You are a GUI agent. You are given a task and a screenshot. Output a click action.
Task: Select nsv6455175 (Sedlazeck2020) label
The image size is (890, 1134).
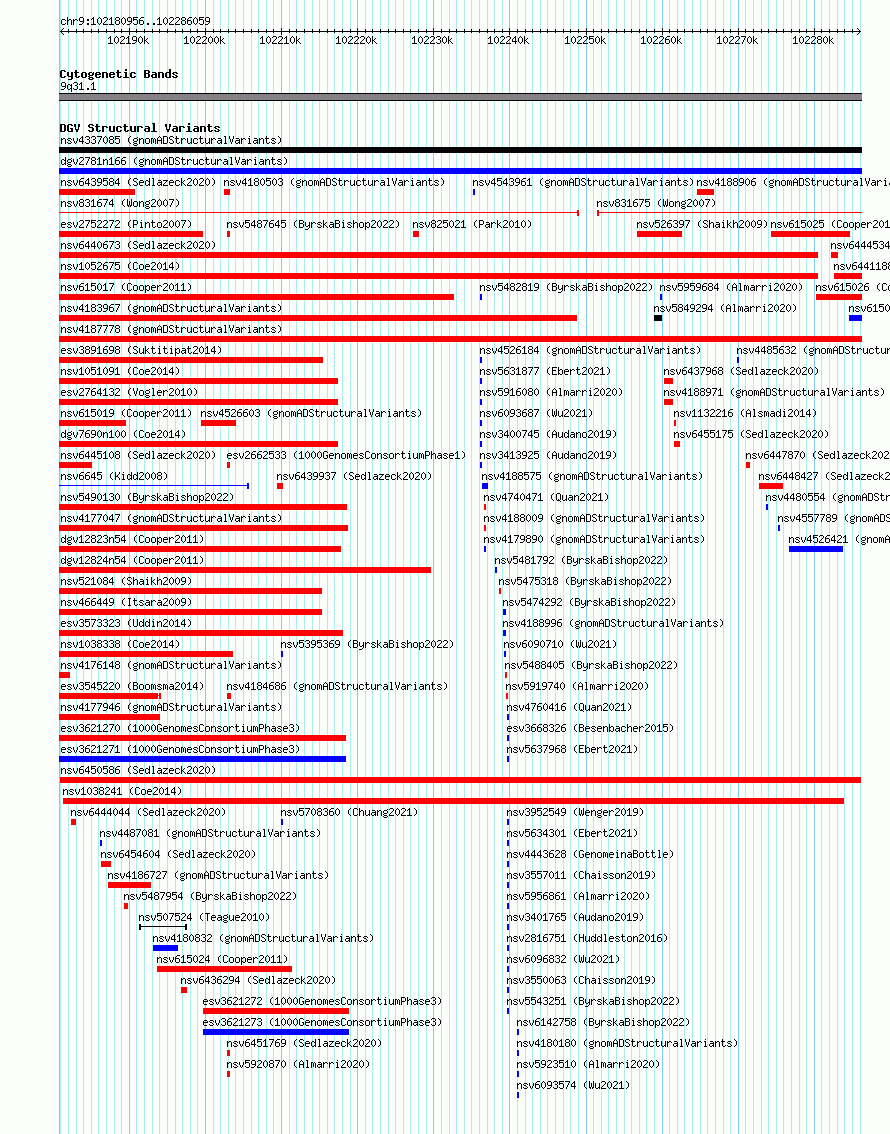pos(751,434)
